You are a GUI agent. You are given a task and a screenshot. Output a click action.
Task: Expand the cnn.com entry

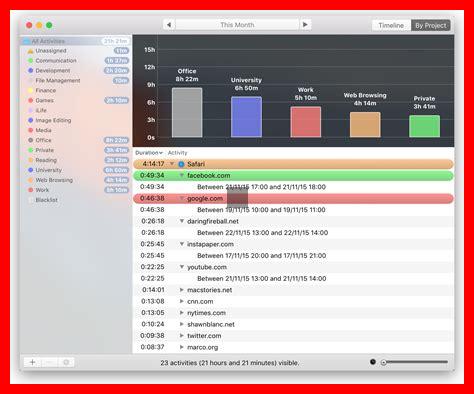click(x=182, y=301)
